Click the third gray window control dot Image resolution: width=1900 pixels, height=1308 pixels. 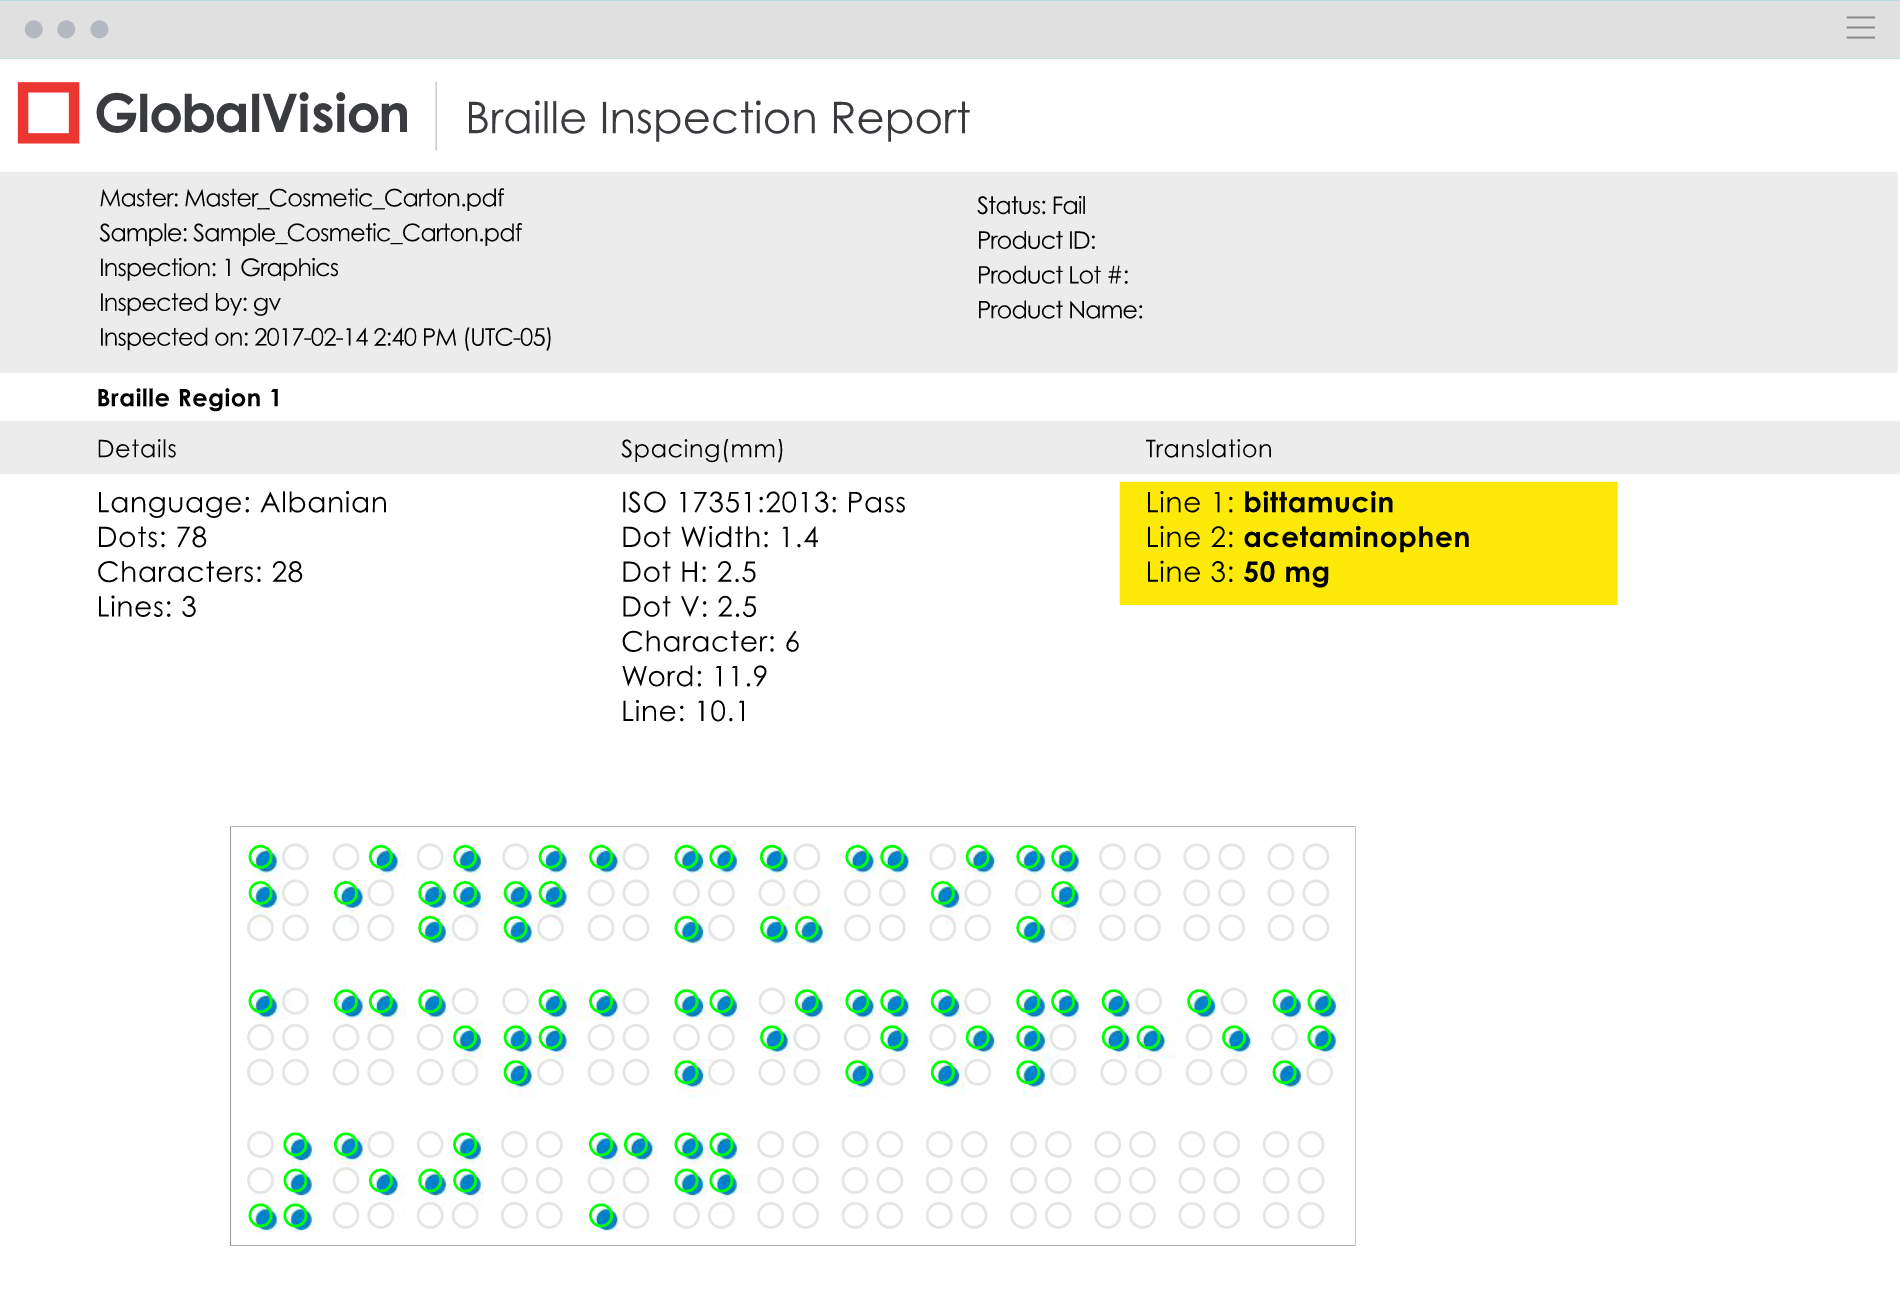click(99, 29)
